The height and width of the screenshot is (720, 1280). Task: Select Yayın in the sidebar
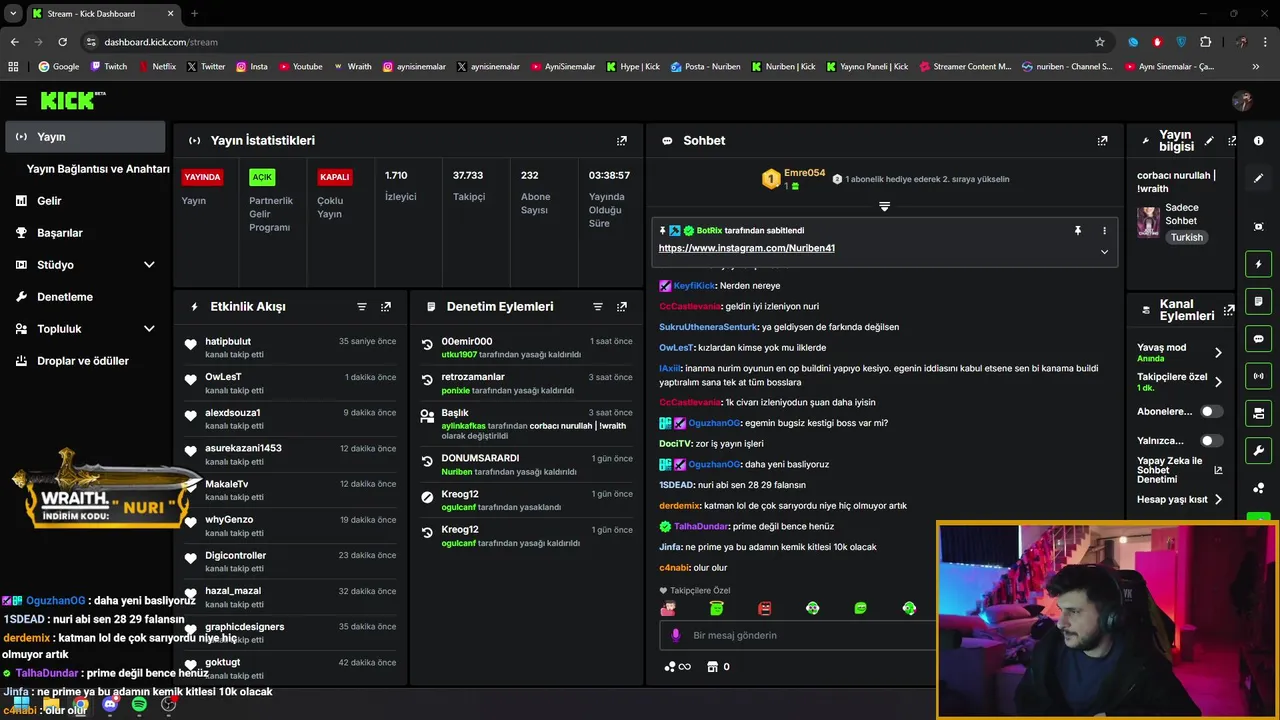tap(85, 137)
